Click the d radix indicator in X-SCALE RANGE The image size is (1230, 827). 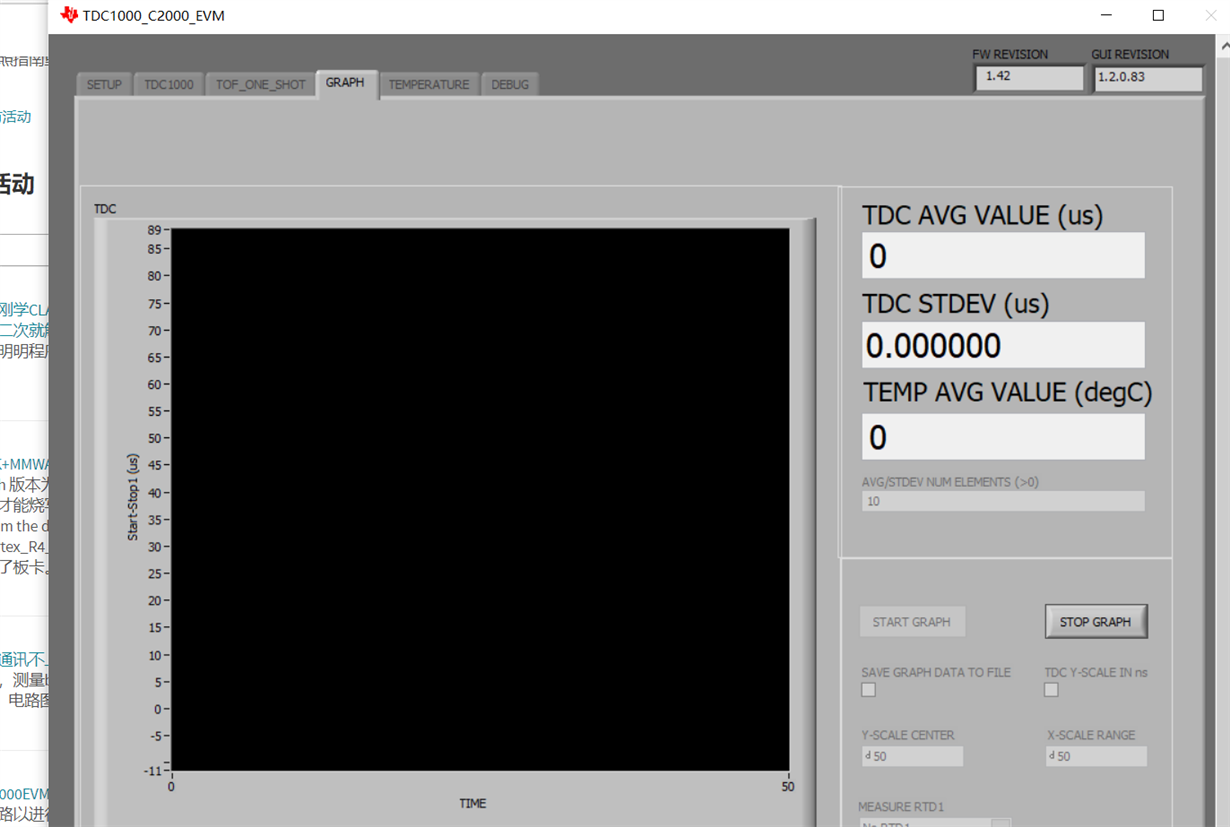click(1051, 756)
